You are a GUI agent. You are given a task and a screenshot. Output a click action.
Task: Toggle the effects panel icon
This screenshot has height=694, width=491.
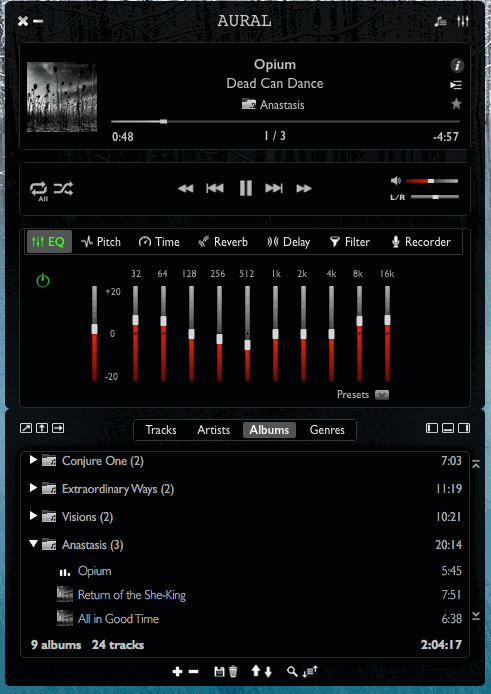click(x=463, y=21)
